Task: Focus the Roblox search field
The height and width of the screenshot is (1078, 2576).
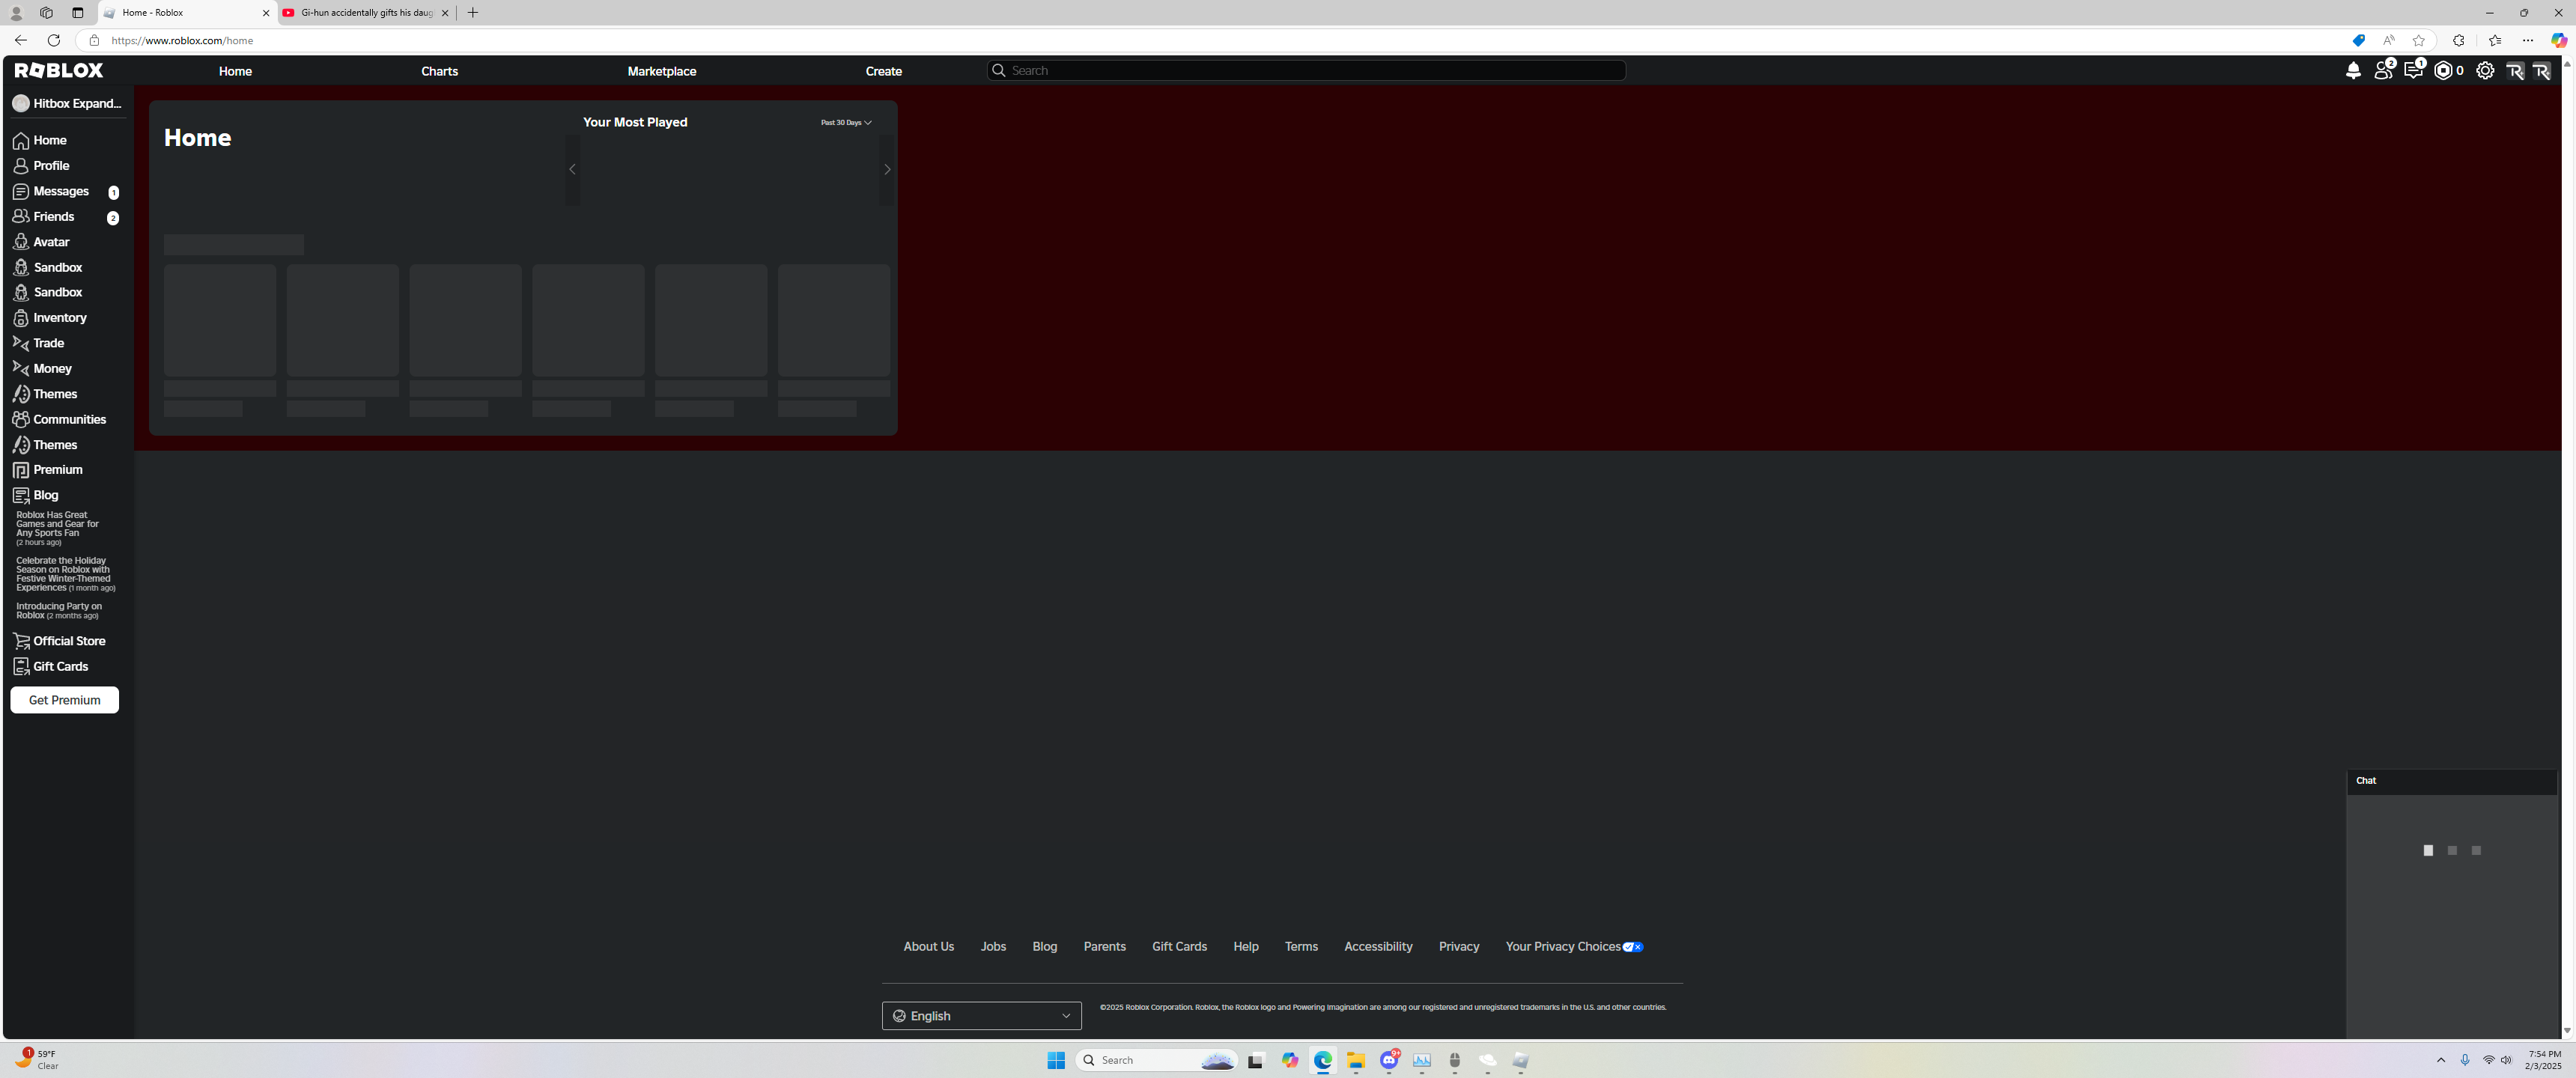Action: (1305, 71)
